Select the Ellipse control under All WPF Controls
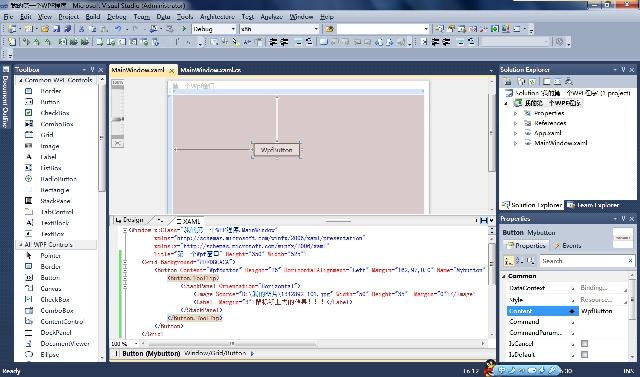Viewport: 640px width, 377px height. pos(49,355)
